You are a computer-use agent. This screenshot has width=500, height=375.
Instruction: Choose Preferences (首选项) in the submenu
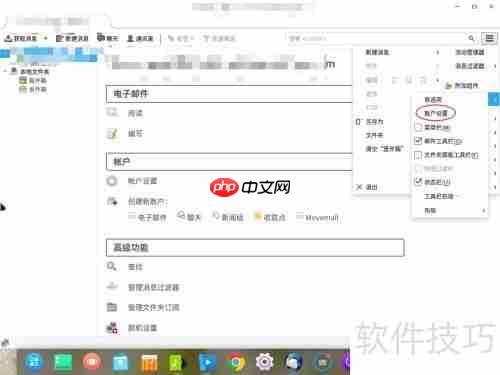pos(433,99)
